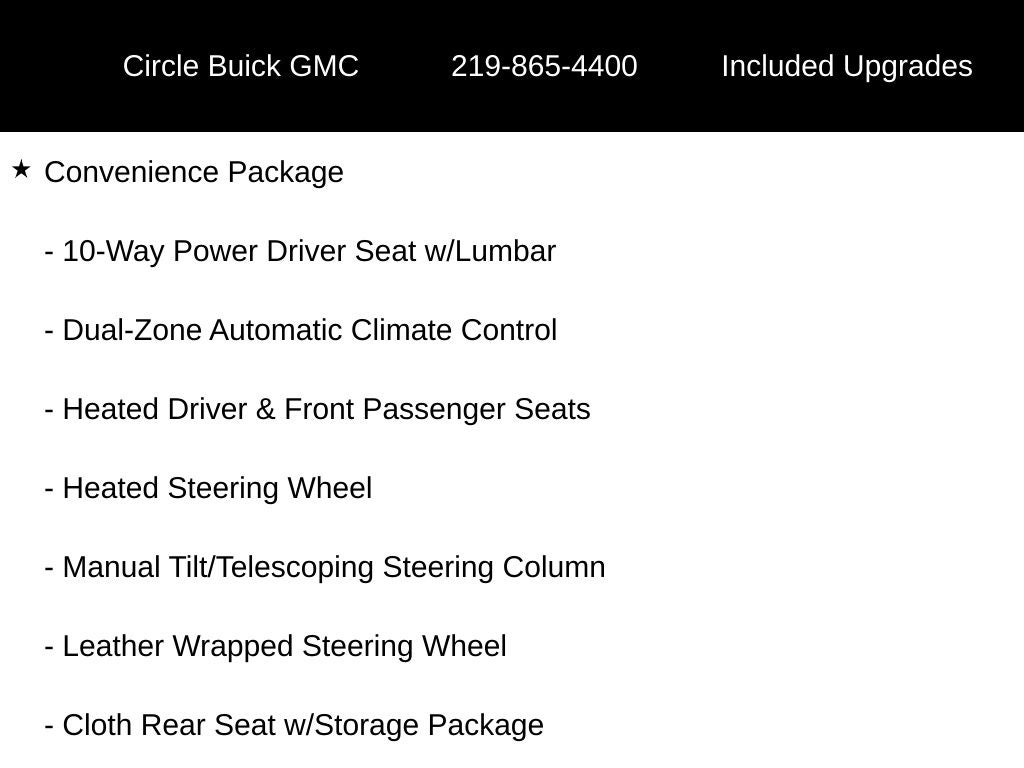
Task: Click the dash bullet before Cloth Rear Seat
Action: click(49, 726)
